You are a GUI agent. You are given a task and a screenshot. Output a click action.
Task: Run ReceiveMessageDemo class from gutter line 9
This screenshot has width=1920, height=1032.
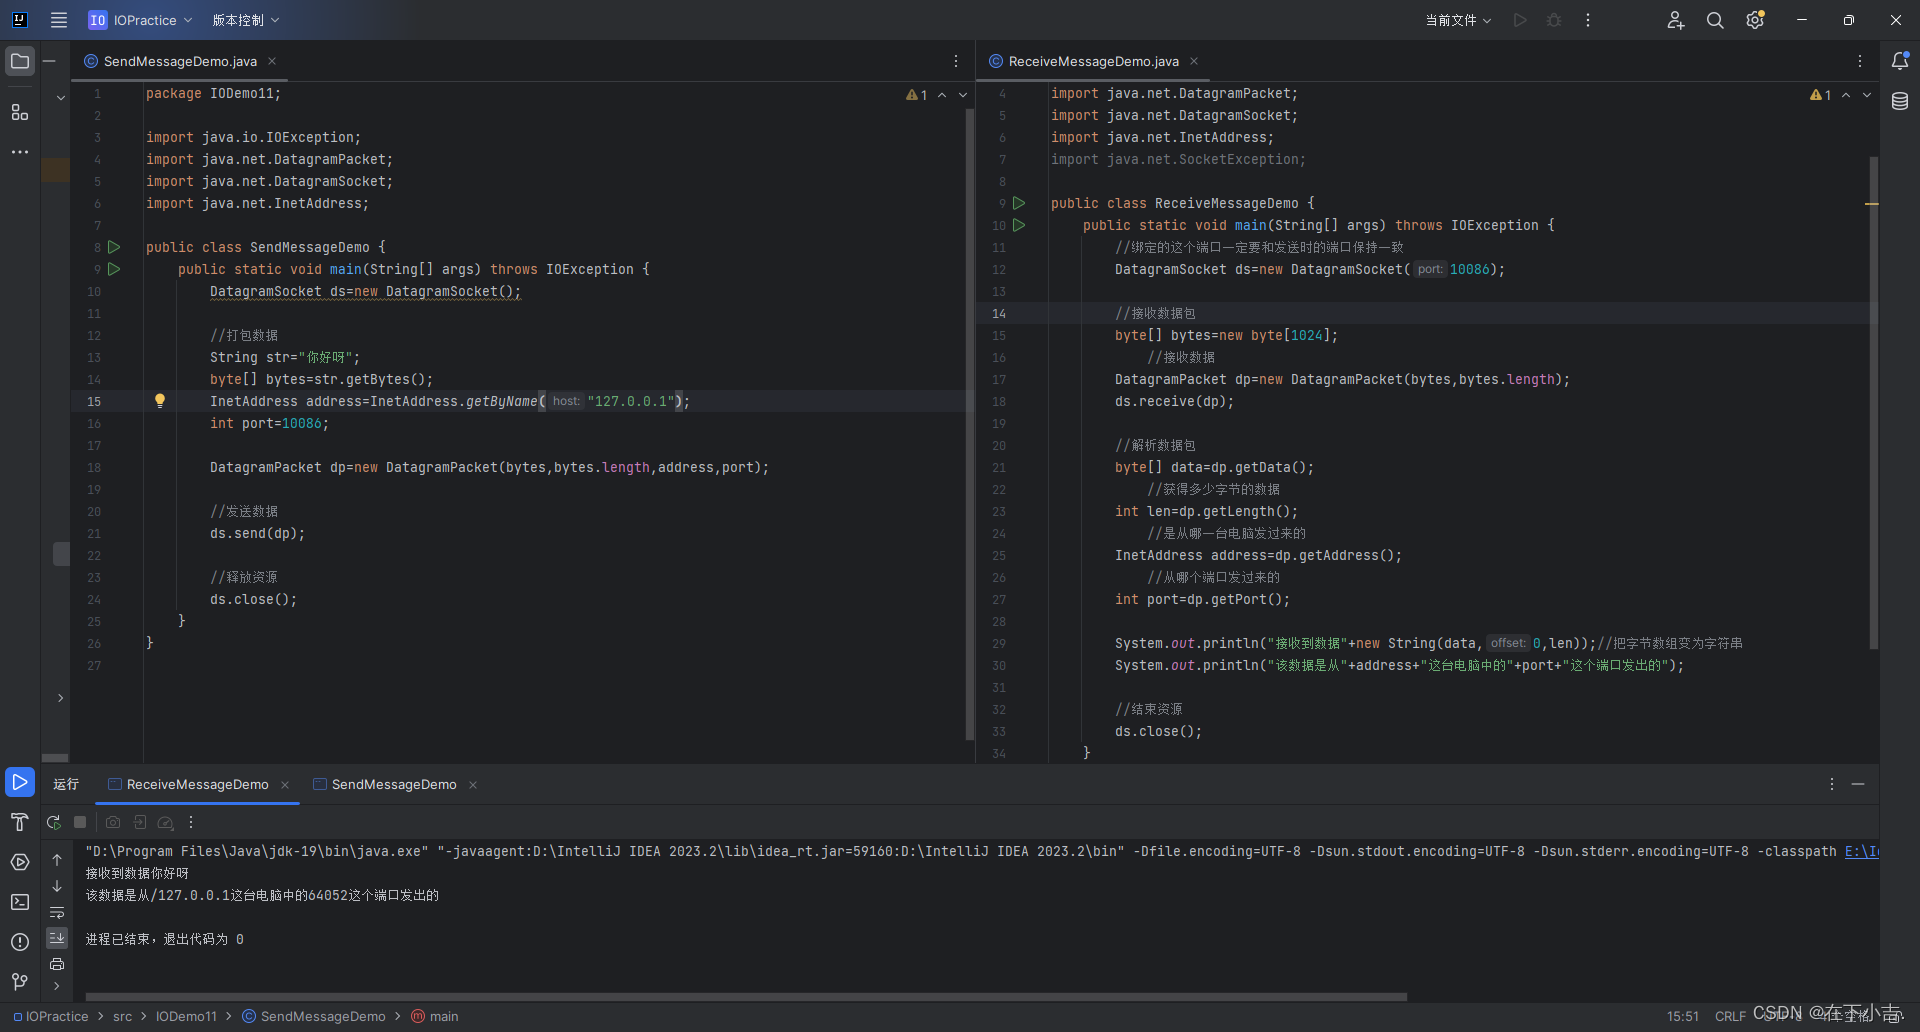(1019, 203)
